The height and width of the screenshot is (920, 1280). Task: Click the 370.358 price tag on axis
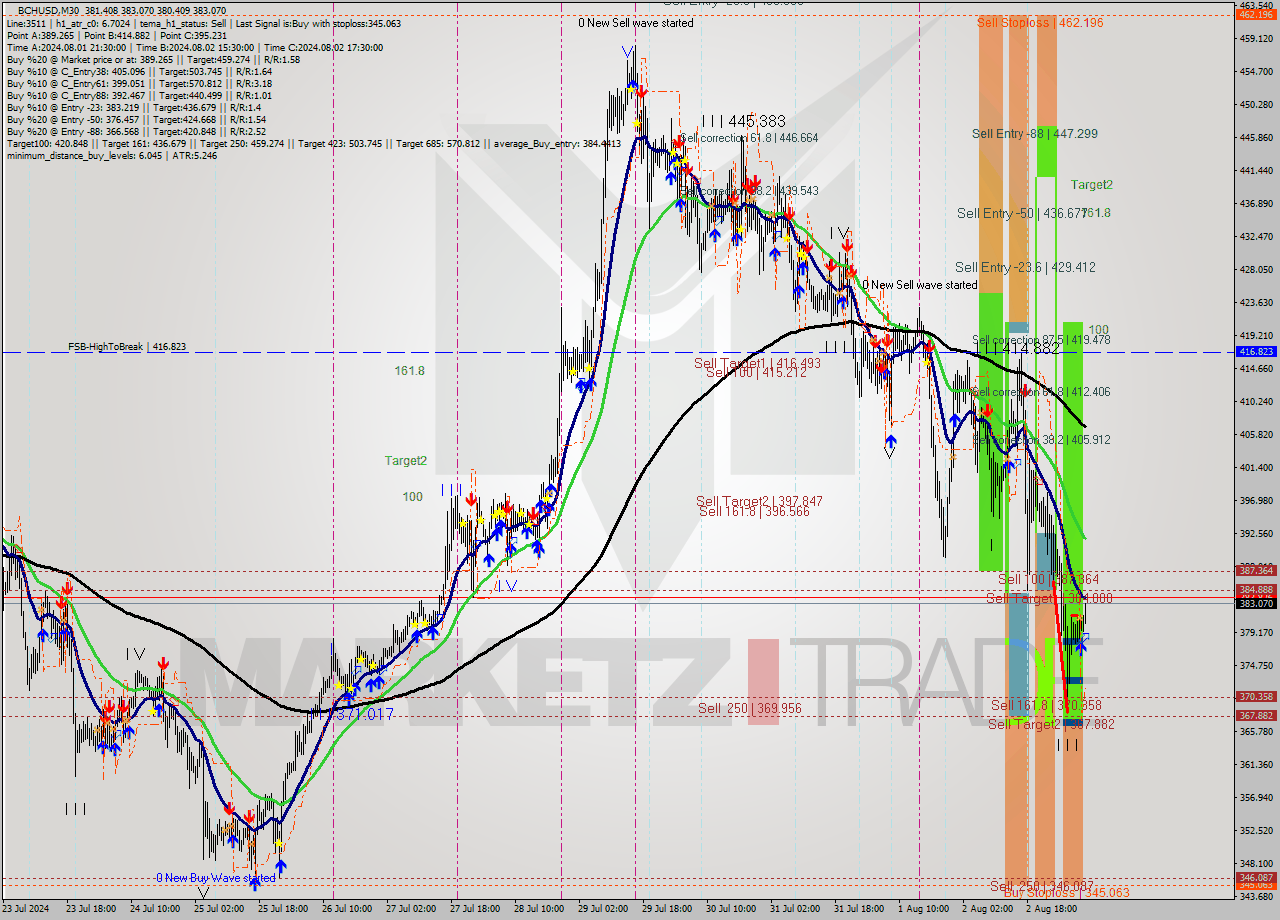(1254, 697)
